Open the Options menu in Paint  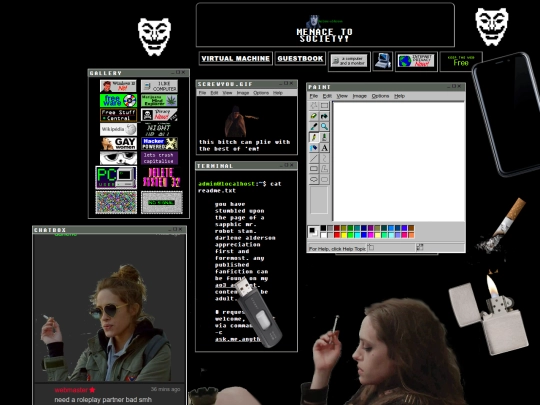tap(380, 96)
